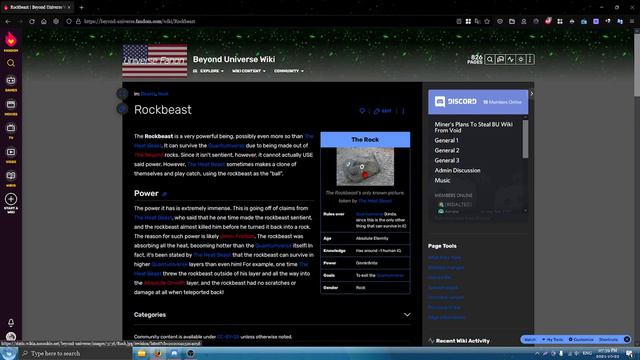This screenshot has width=640, height=360.
Task: Select Discord channel General 1
Action: [x=446, y=140]
